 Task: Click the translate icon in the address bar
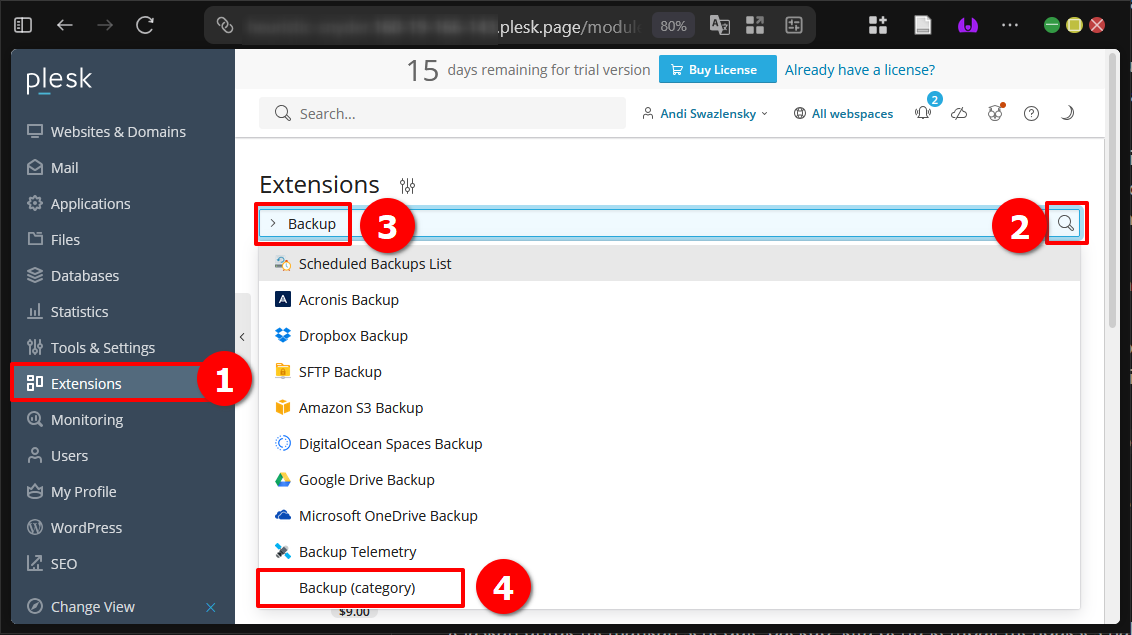(x=721, y=24)
